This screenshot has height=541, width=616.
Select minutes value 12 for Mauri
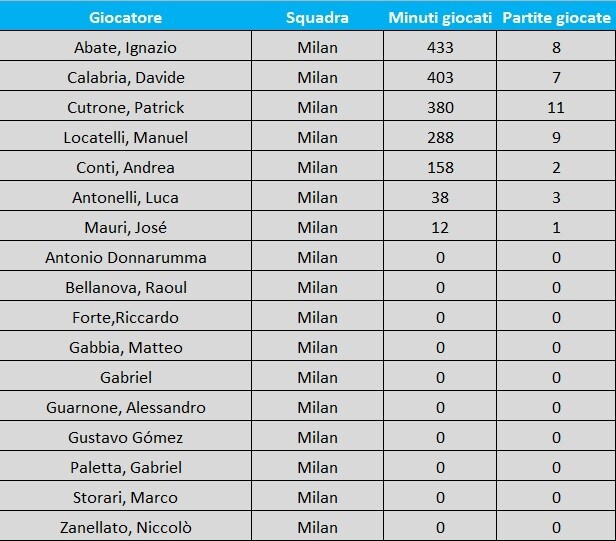[x=440, y=227]
